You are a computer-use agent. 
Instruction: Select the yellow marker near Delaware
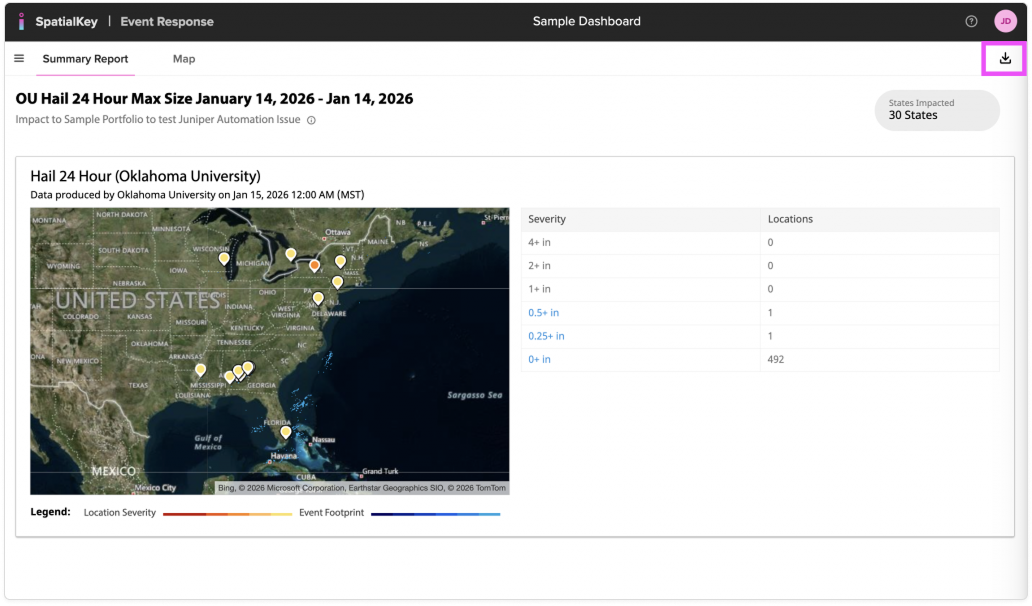318,297
